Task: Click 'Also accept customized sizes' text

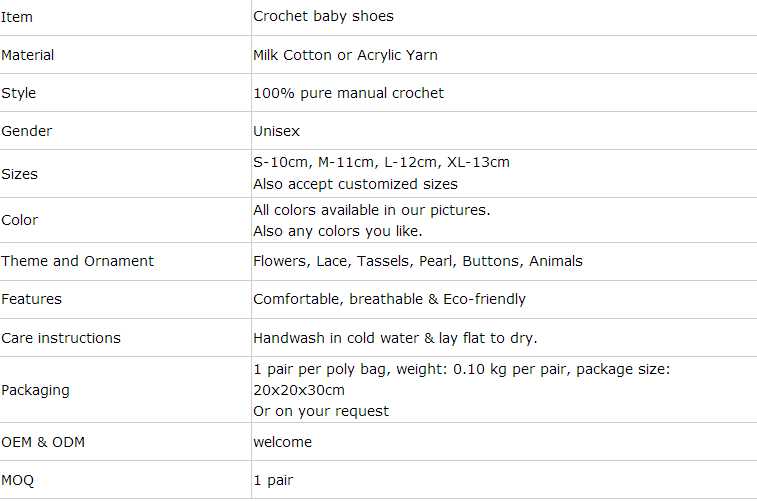Action: [x=355, y=184]
